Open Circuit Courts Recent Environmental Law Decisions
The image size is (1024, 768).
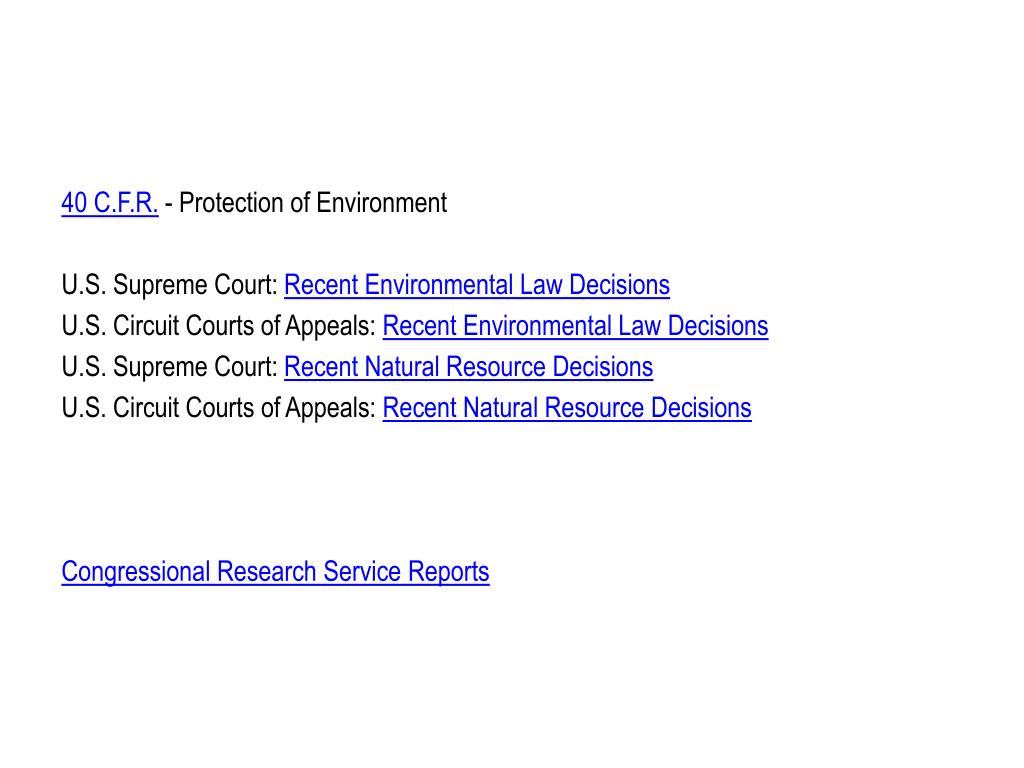coord(575,326)
